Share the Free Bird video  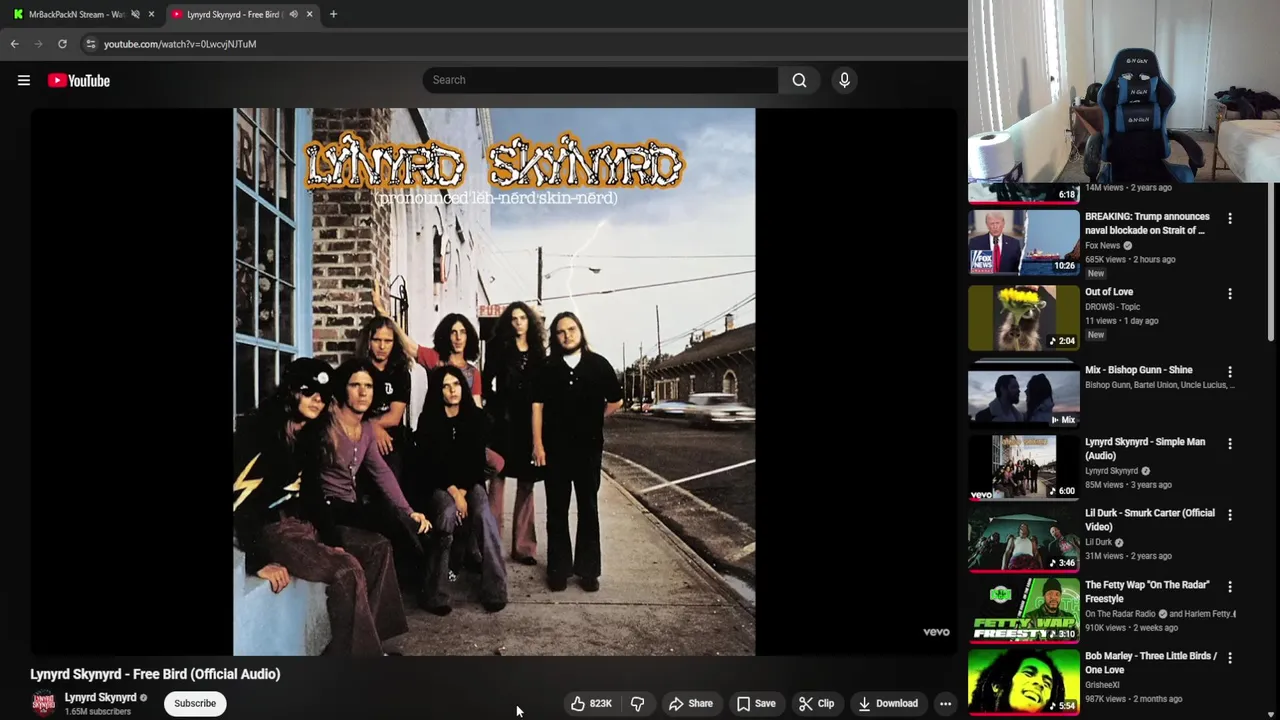pos(691,703)
